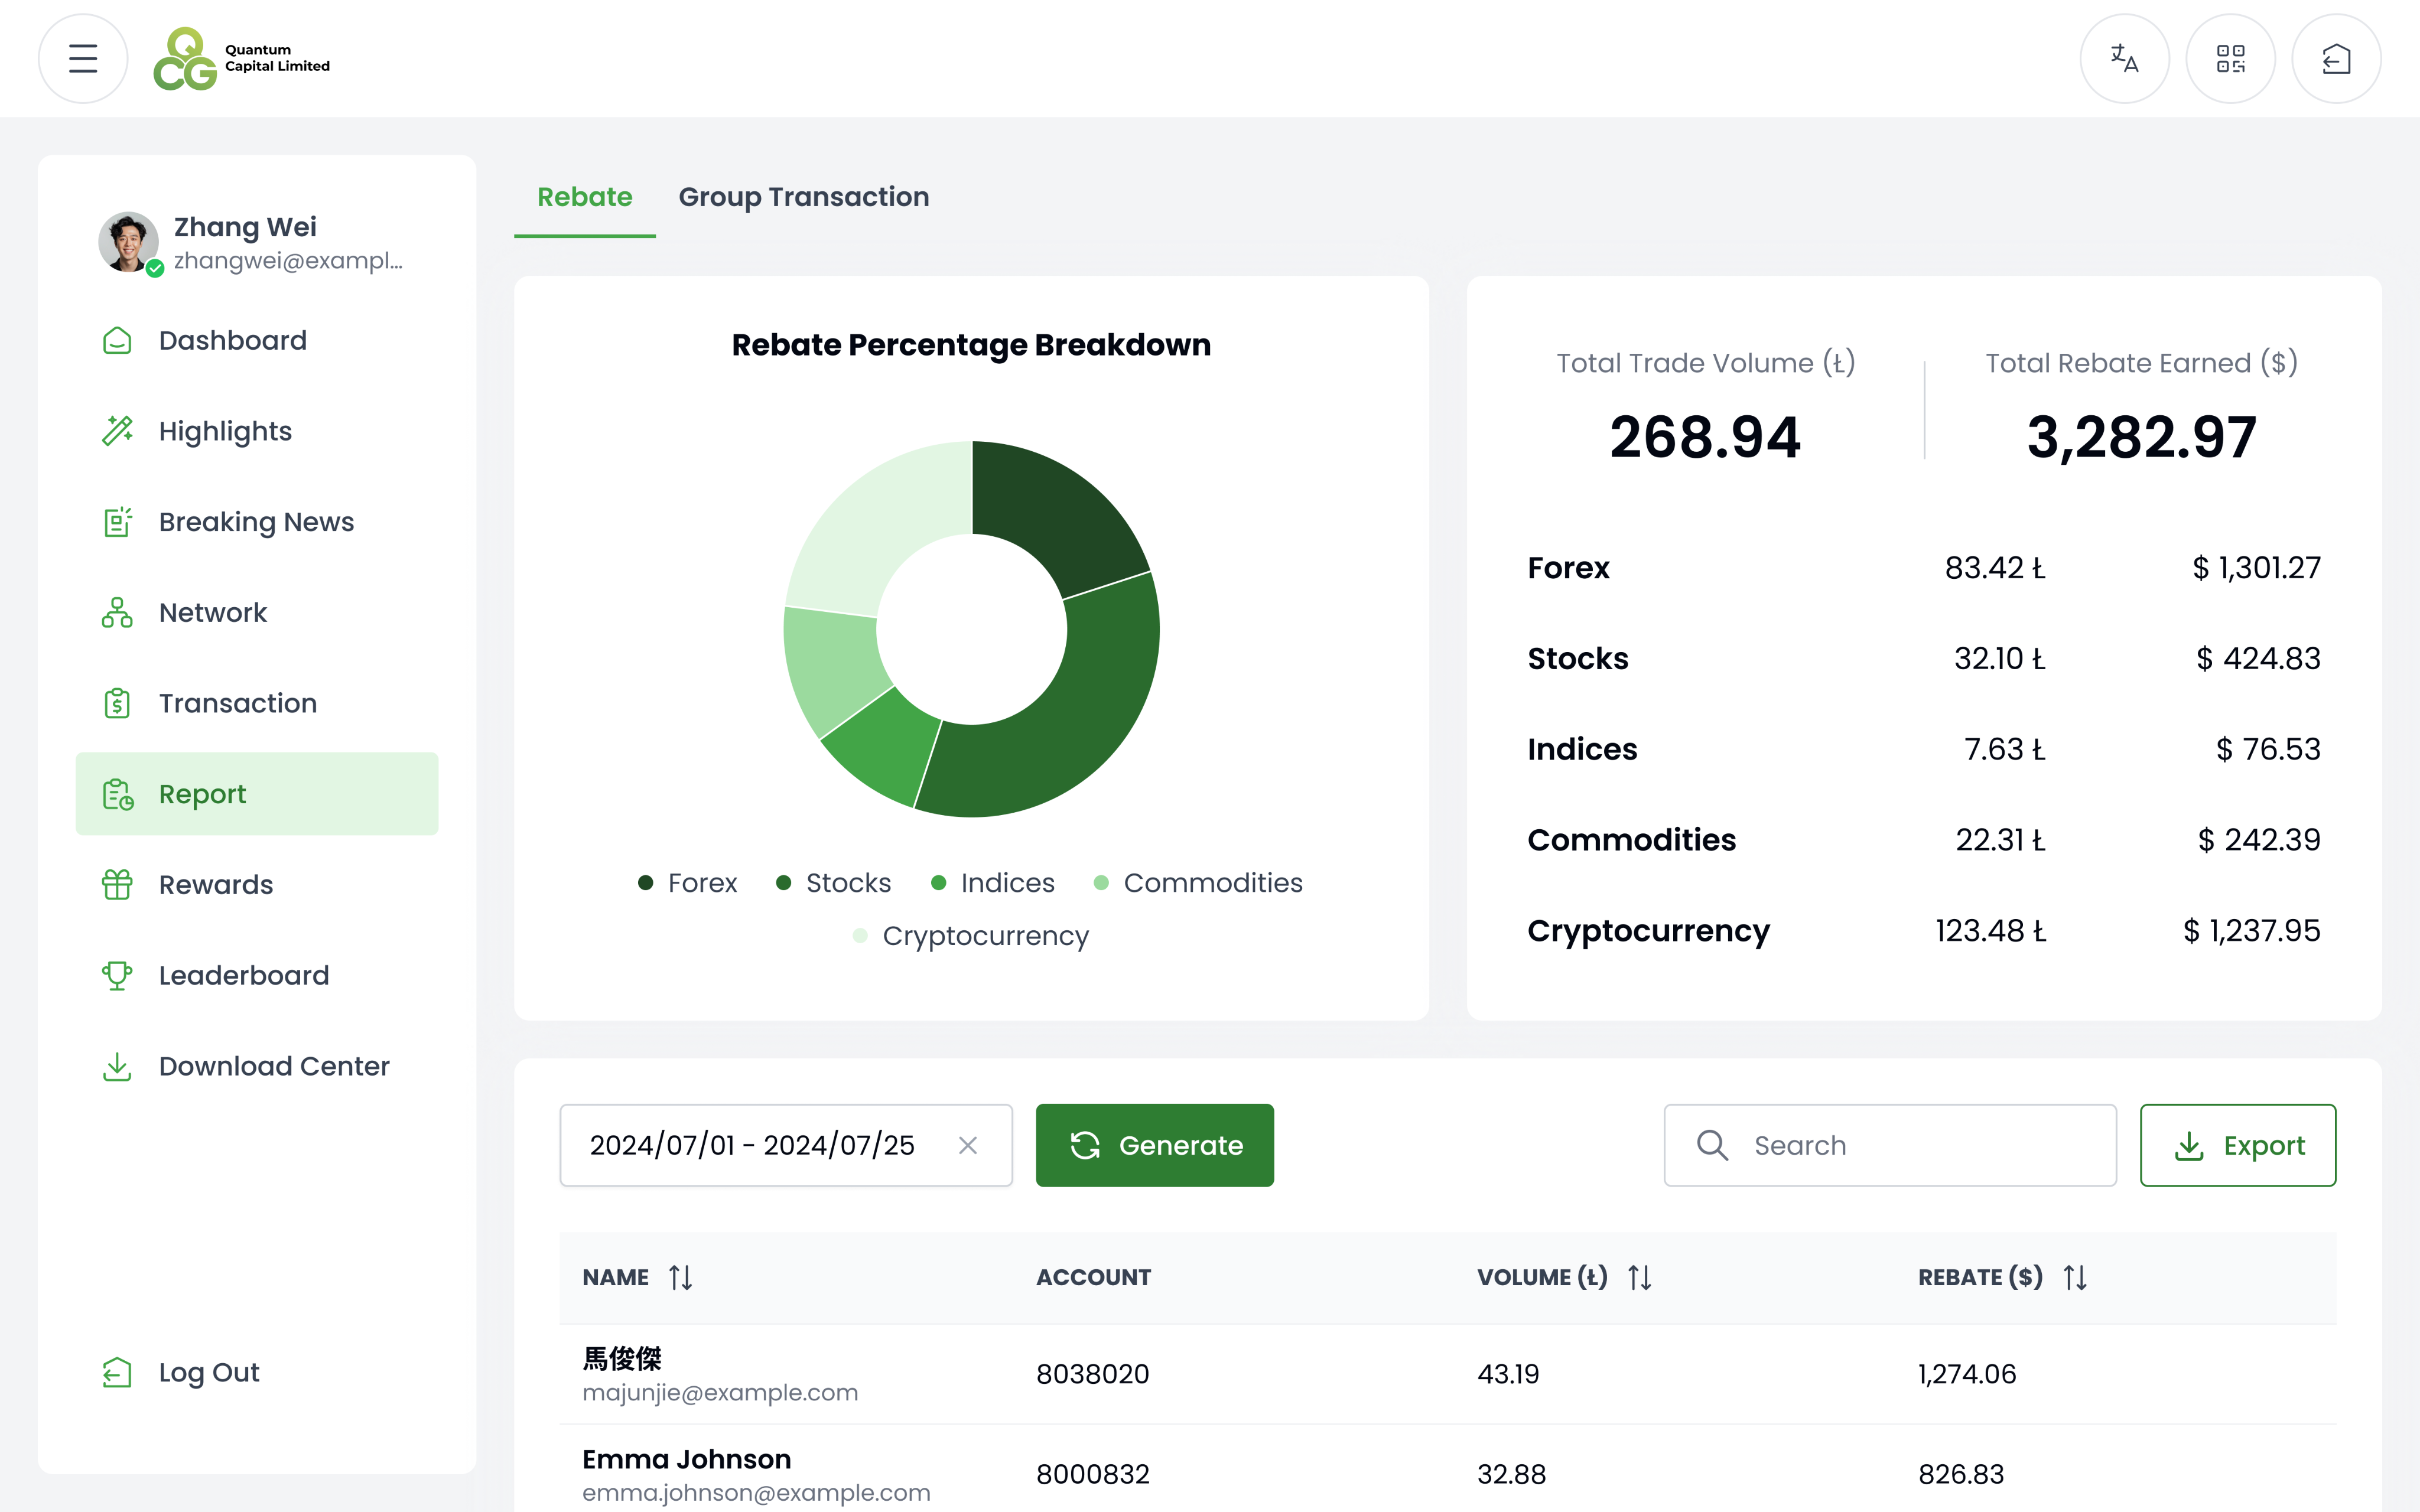Clear the date range with X icon
The width and height of the screenshot is (2420, 1512).
pyautogui.click(x=967, y=1145)
